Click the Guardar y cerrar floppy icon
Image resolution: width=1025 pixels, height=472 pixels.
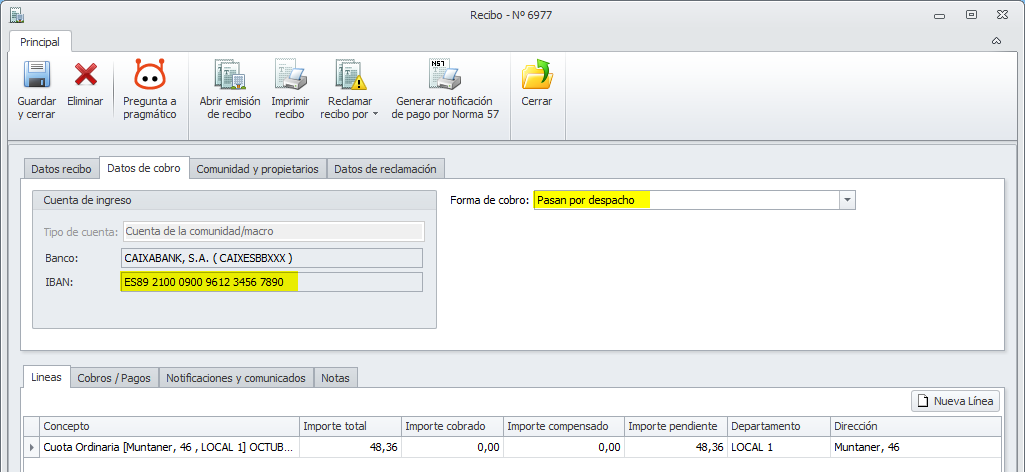point(37,75)
